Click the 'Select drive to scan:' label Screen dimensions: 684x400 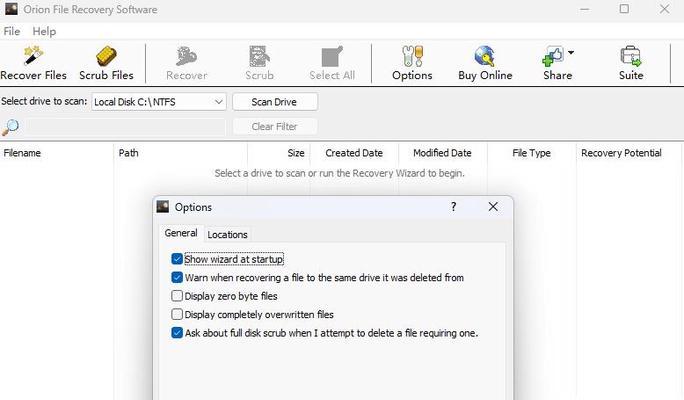pyautogui.click(x=44, y=101)
